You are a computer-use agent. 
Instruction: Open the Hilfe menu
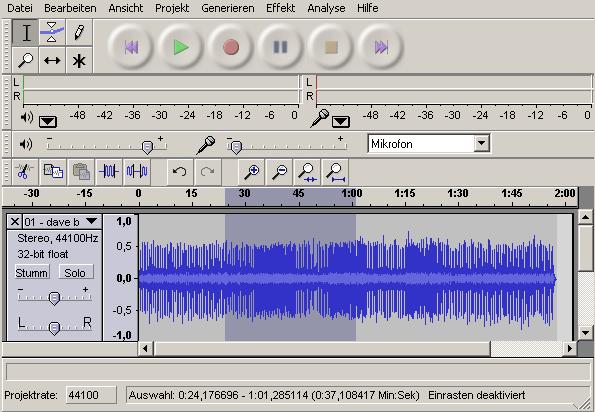pyautogui.click(x=367, y=8)
